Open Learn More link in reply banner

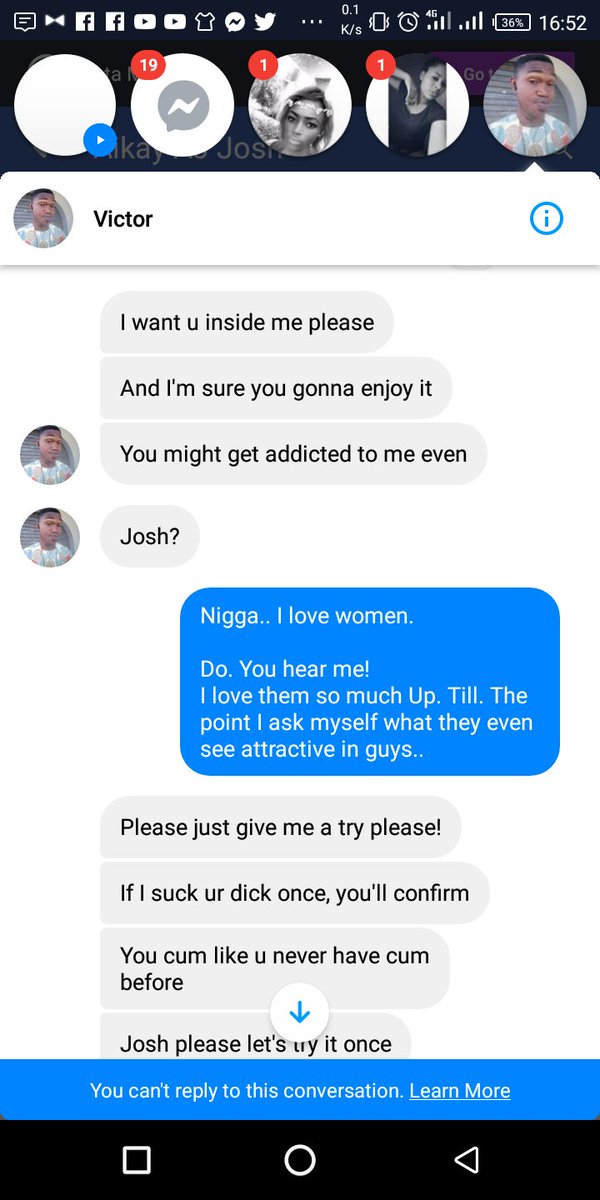point(460,1091)
